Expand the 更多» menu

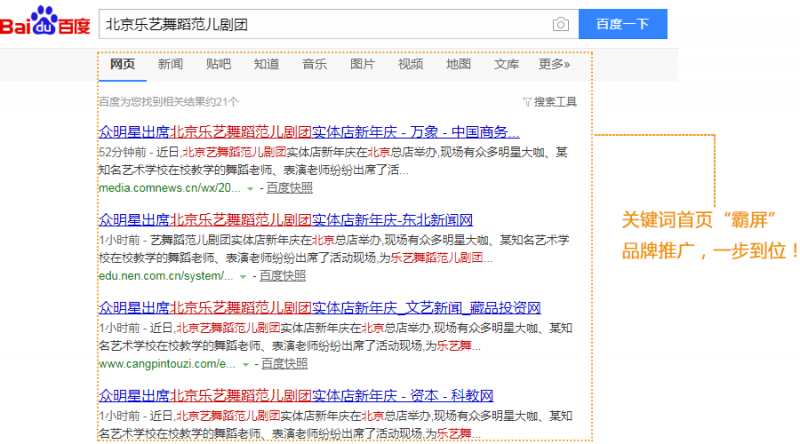[x=554, y=65]
